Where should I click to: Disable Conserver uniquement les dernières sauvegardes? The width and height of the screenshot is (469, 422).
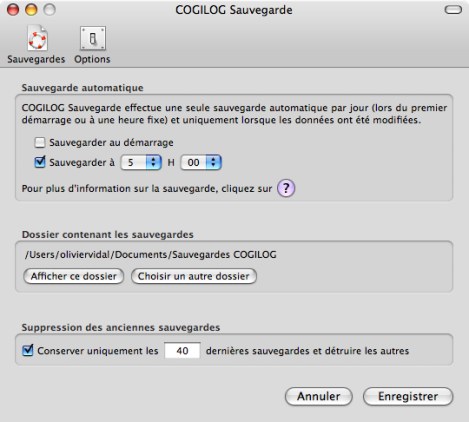click(x=28, y=350)
